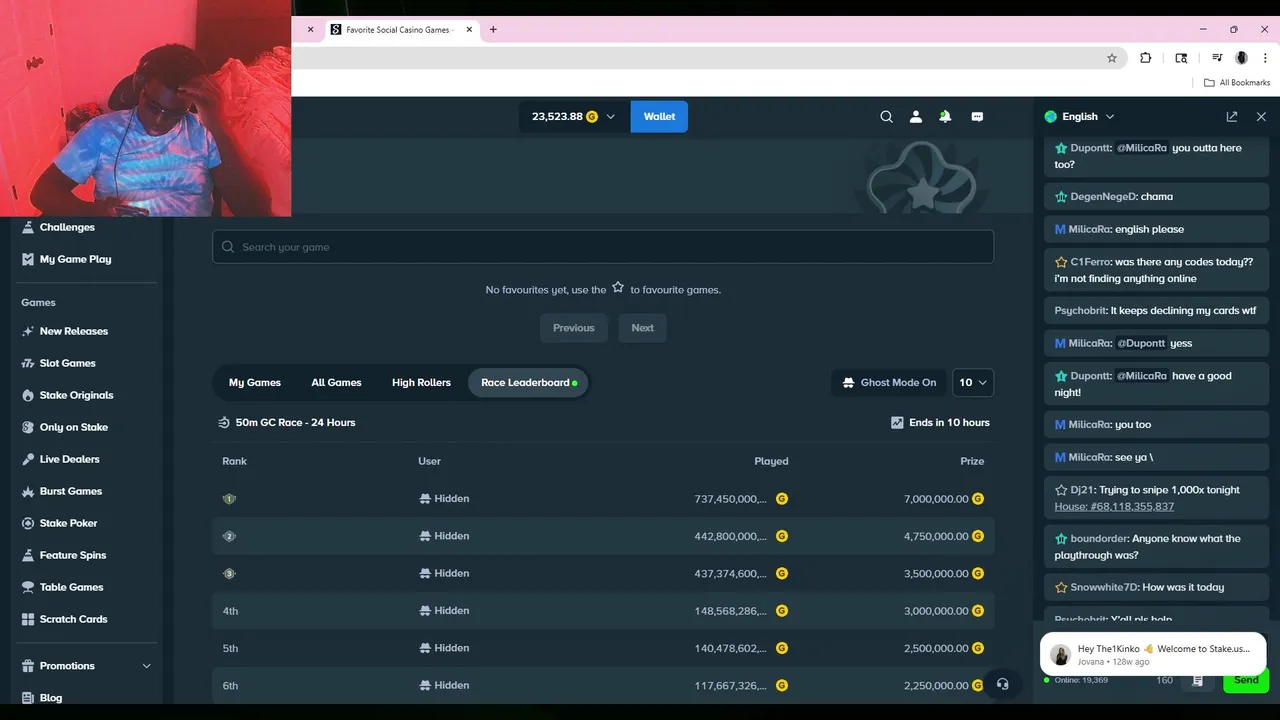Image resolution: width=1280 pixels, height=720 pixels.
Task: Open Burst Games
Action: [70, 491]
